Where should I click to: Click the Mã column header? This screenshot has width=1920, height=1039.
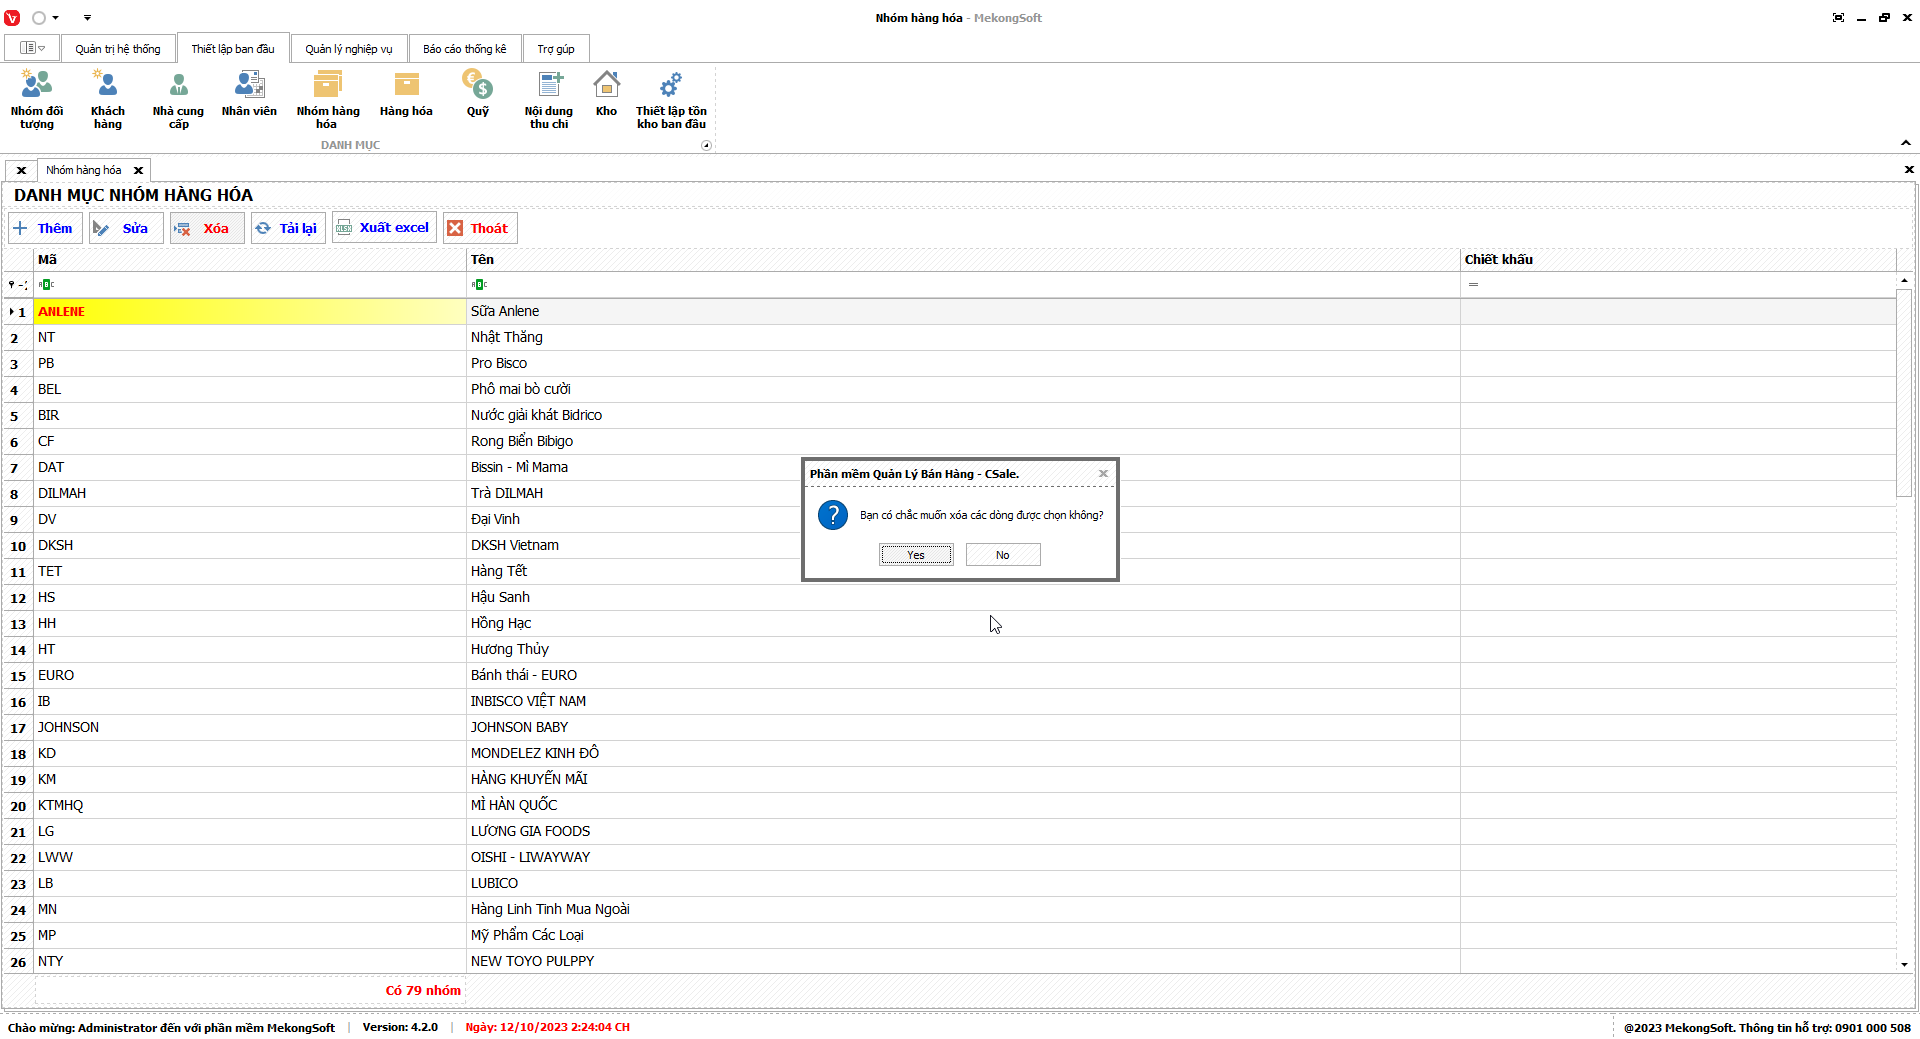pyautogui.click(x=250, y=260)
